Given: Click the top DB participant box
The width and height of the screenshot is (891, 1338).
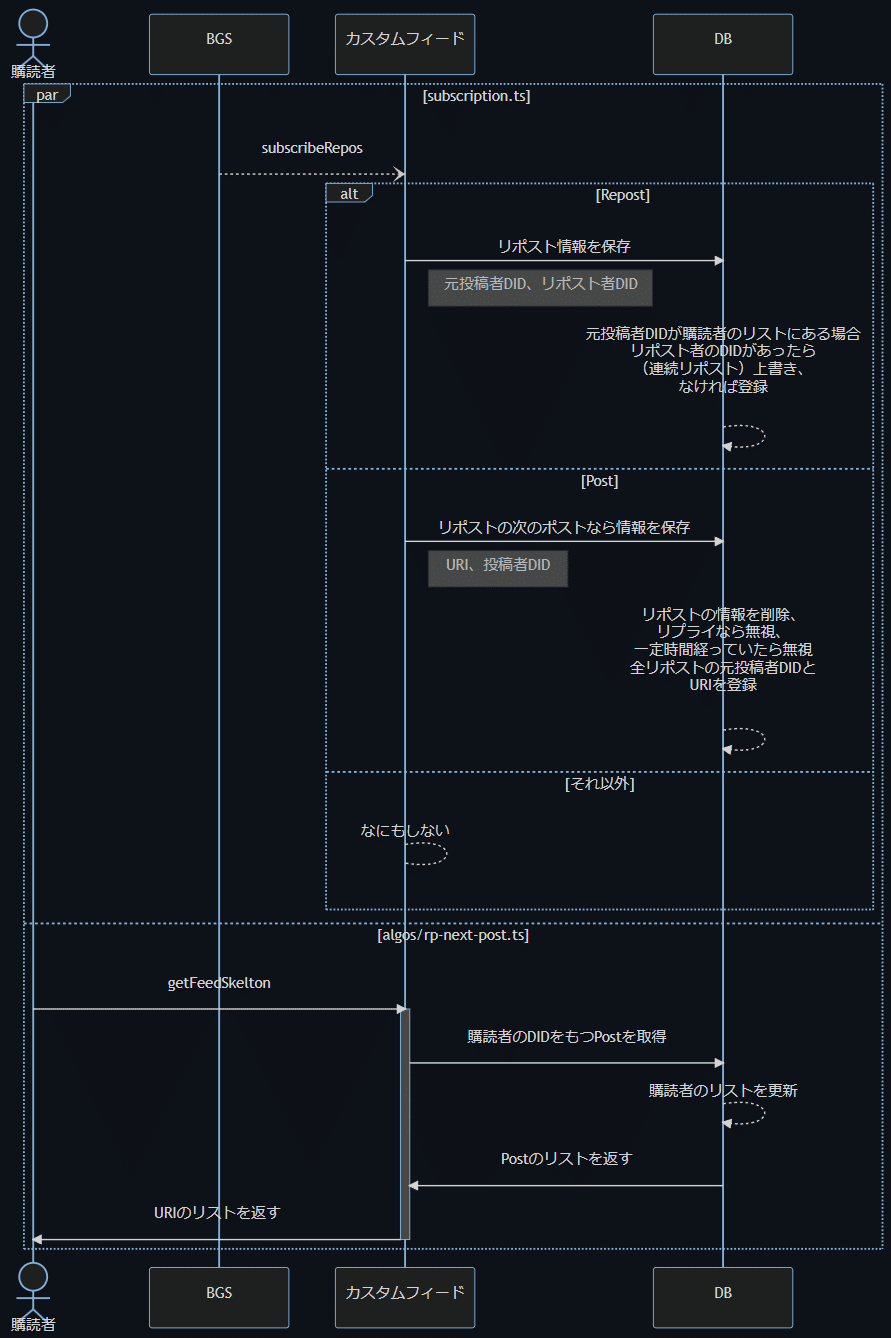Looking at the screenshot, I should point(722,44).
